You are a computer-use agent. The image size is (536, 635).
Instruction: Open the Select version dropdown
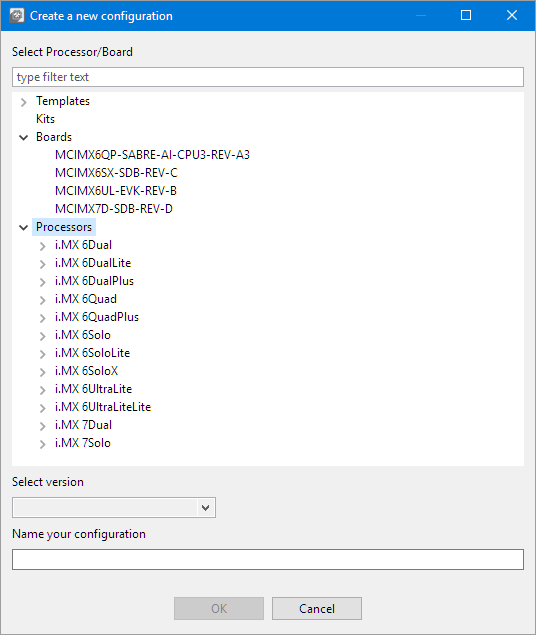[114, 507]
